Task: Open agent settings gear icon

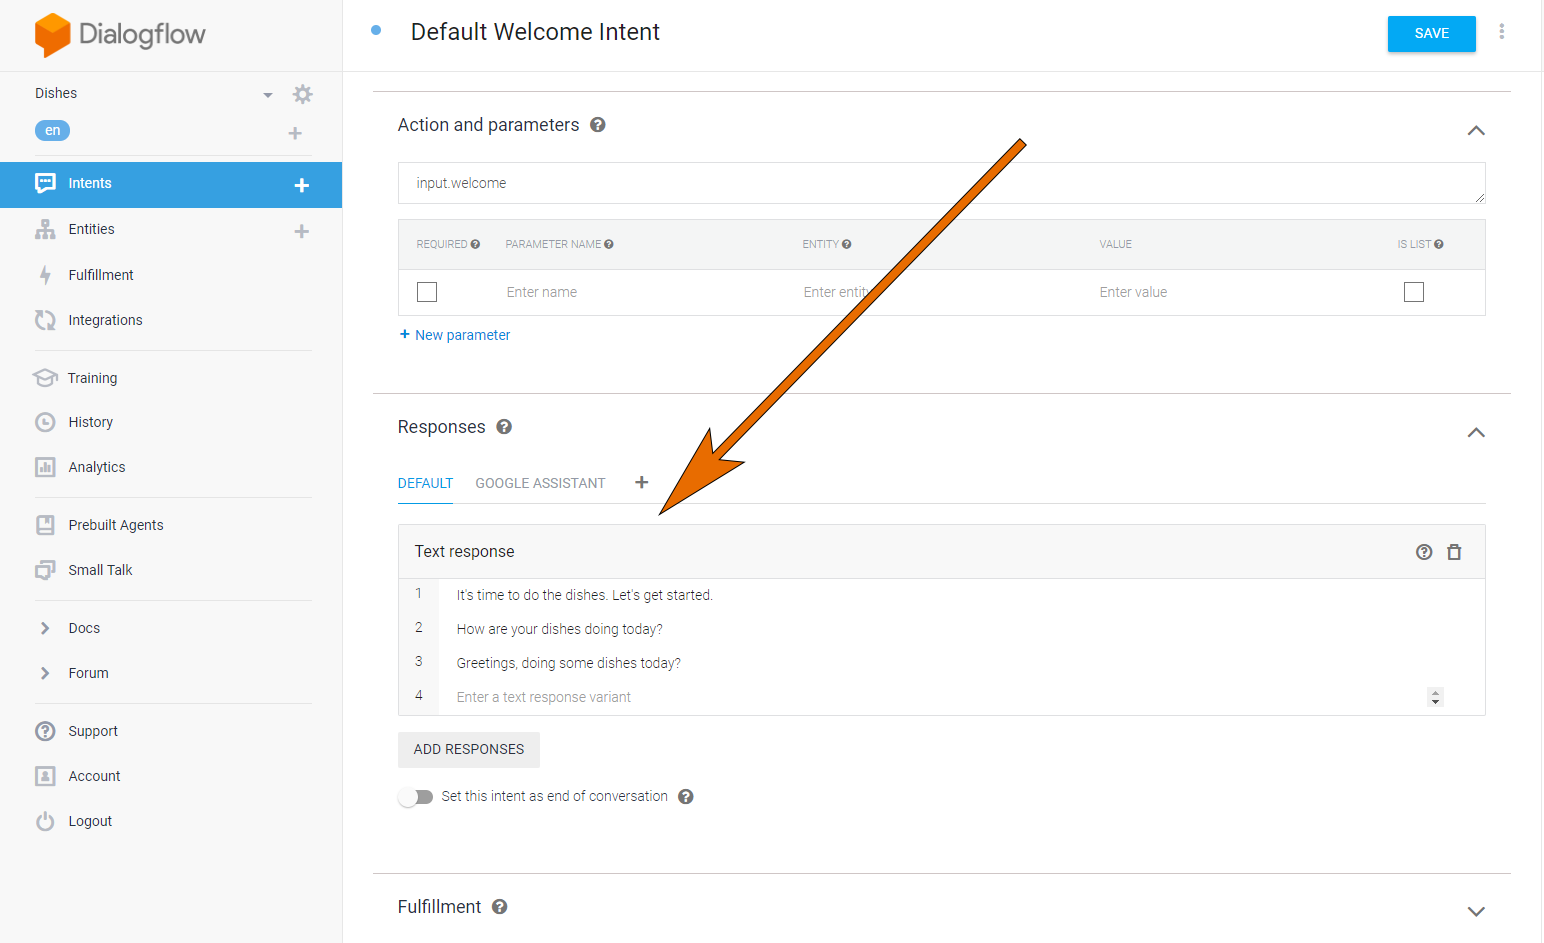Action: [x=302, y=94]
